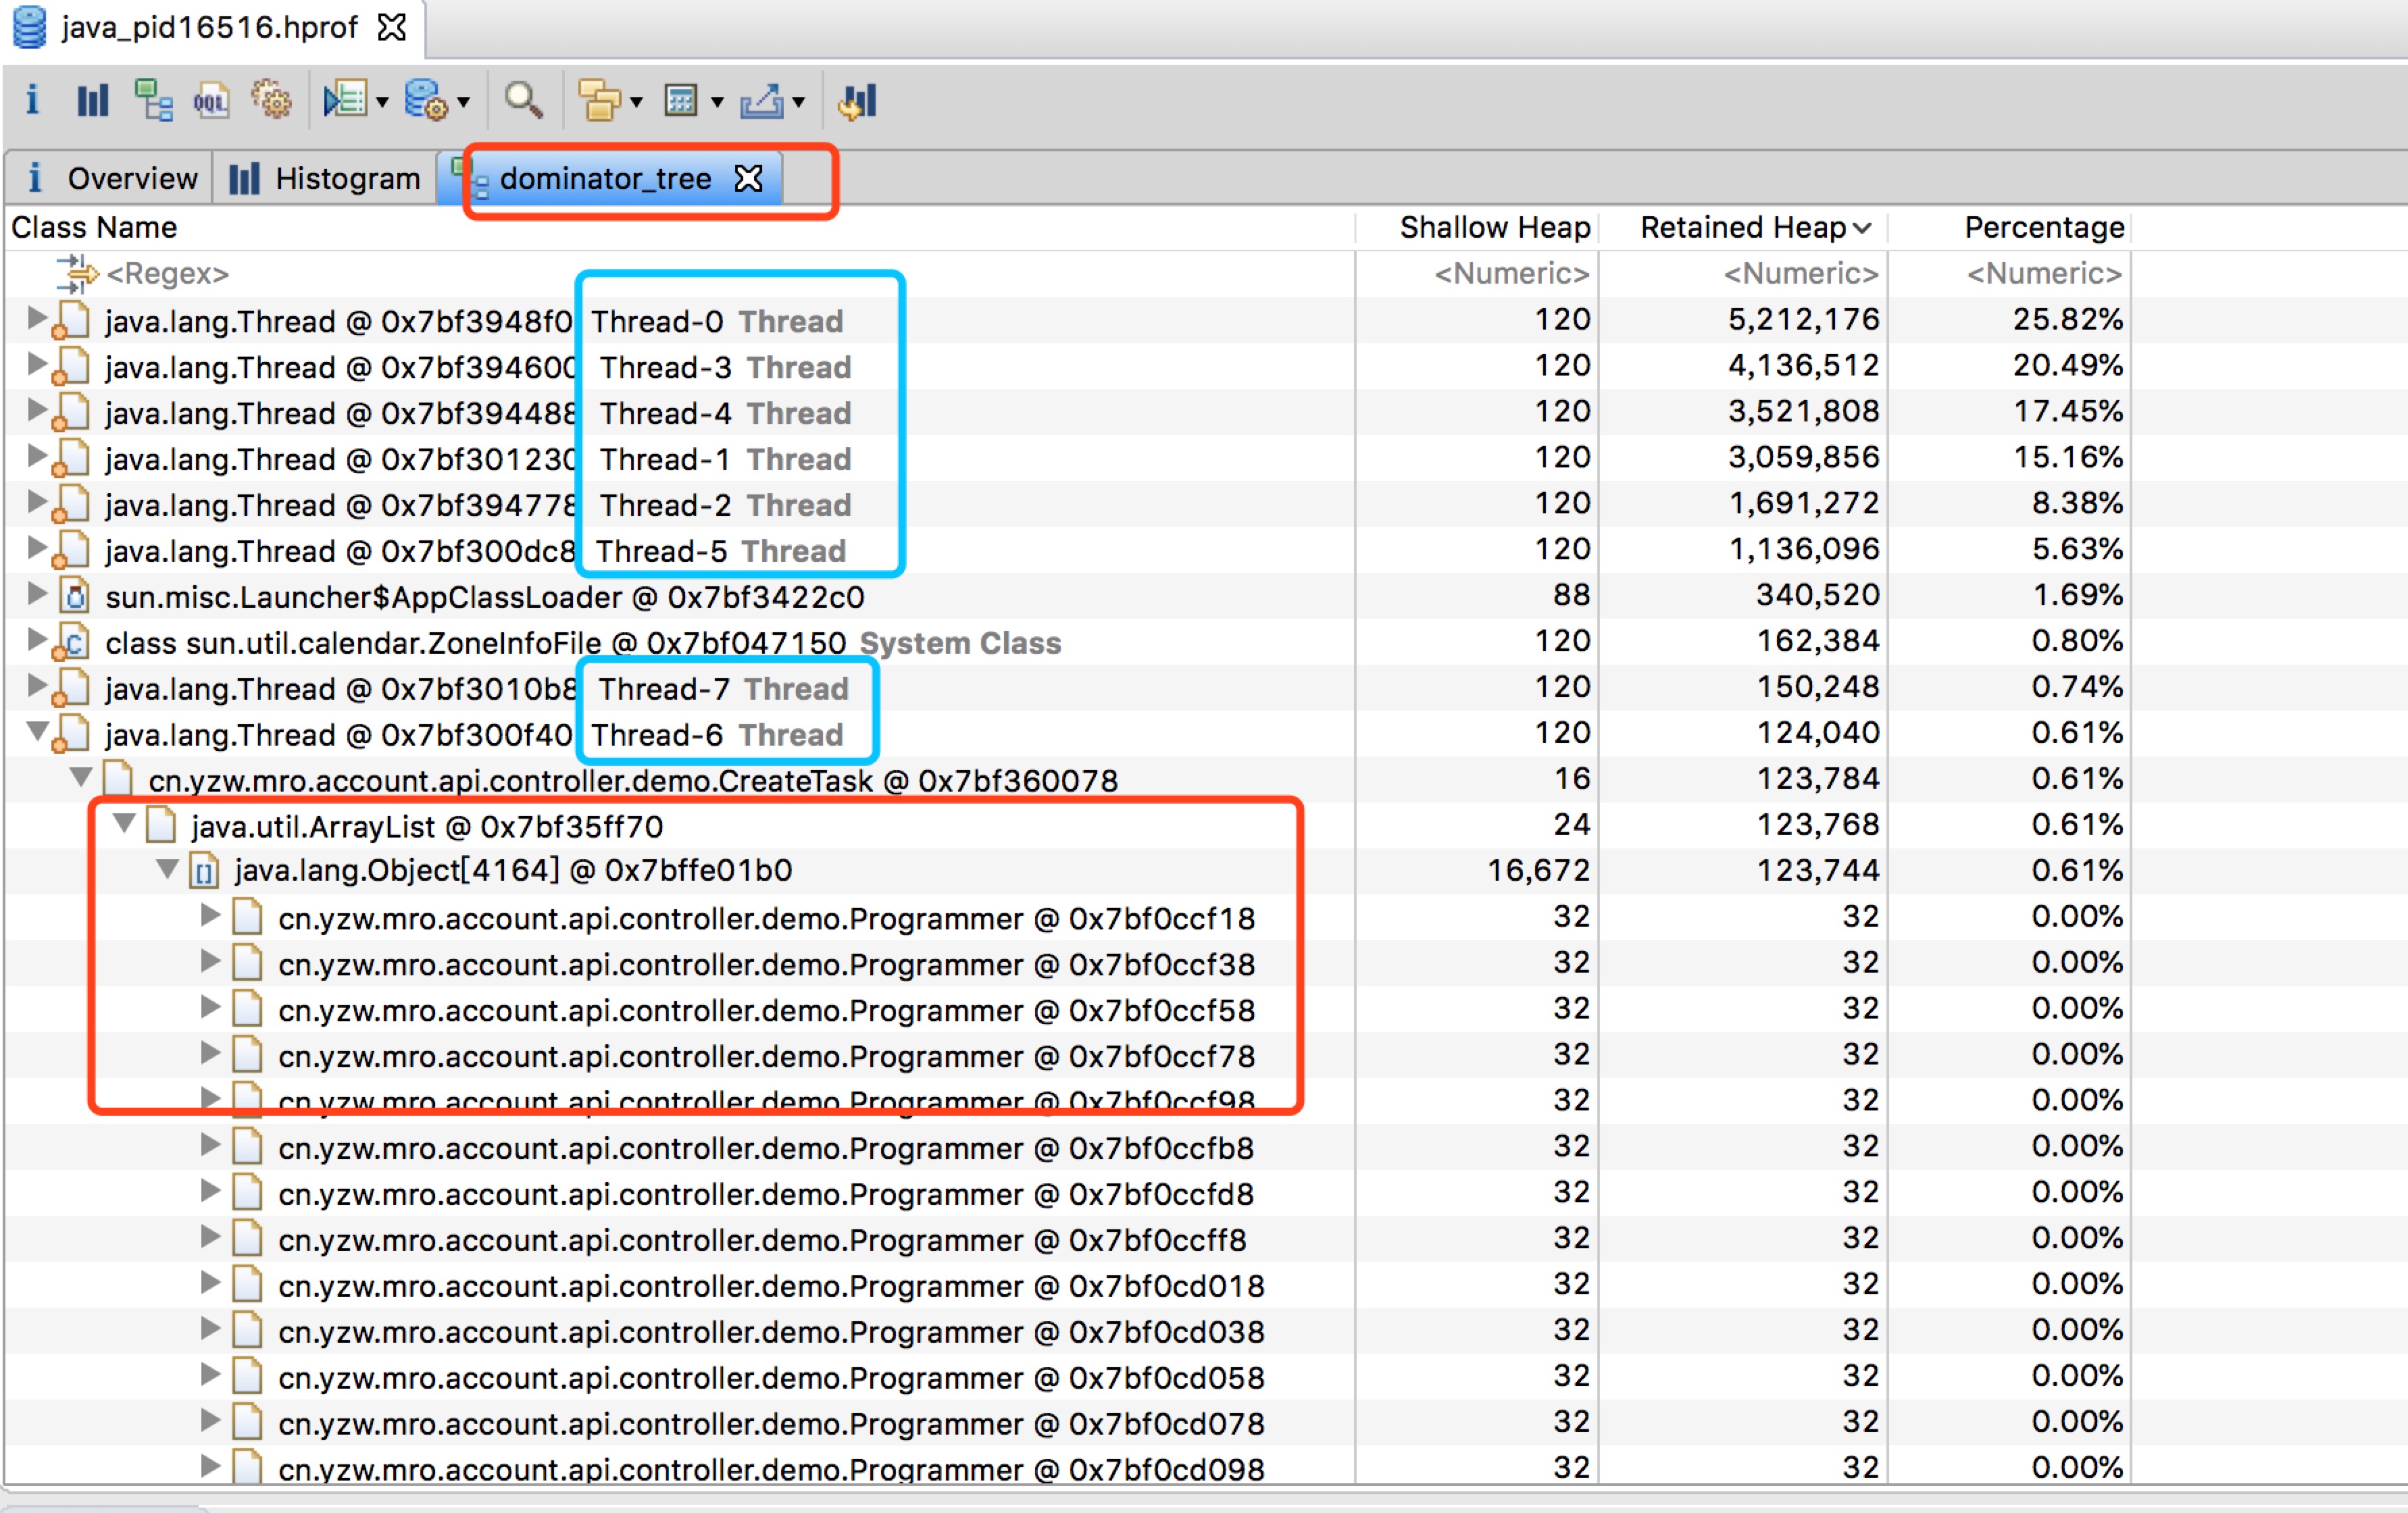Click the export results icon
The height and width of the screenshot is (1513, 2408).
pyautogui.click(x=762, y=101)
